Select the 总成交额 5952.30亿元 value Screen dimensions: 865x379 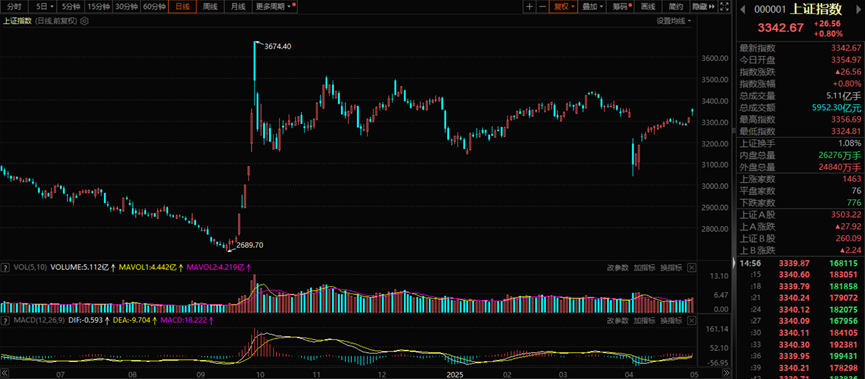click(836, 107)
